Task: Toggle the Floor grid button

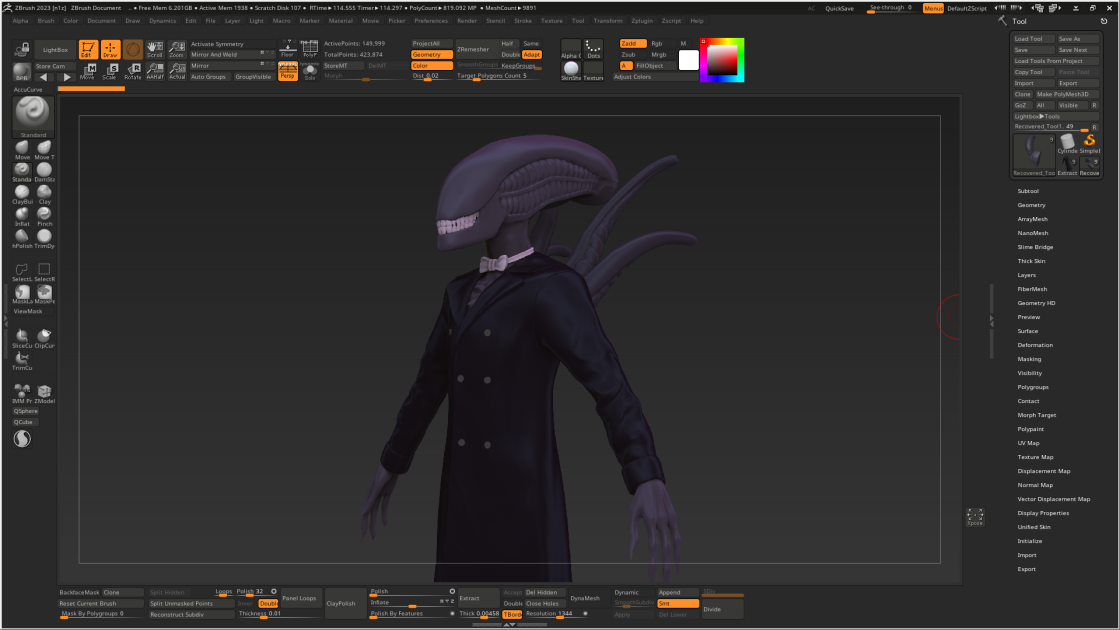Action: (288, 49)
